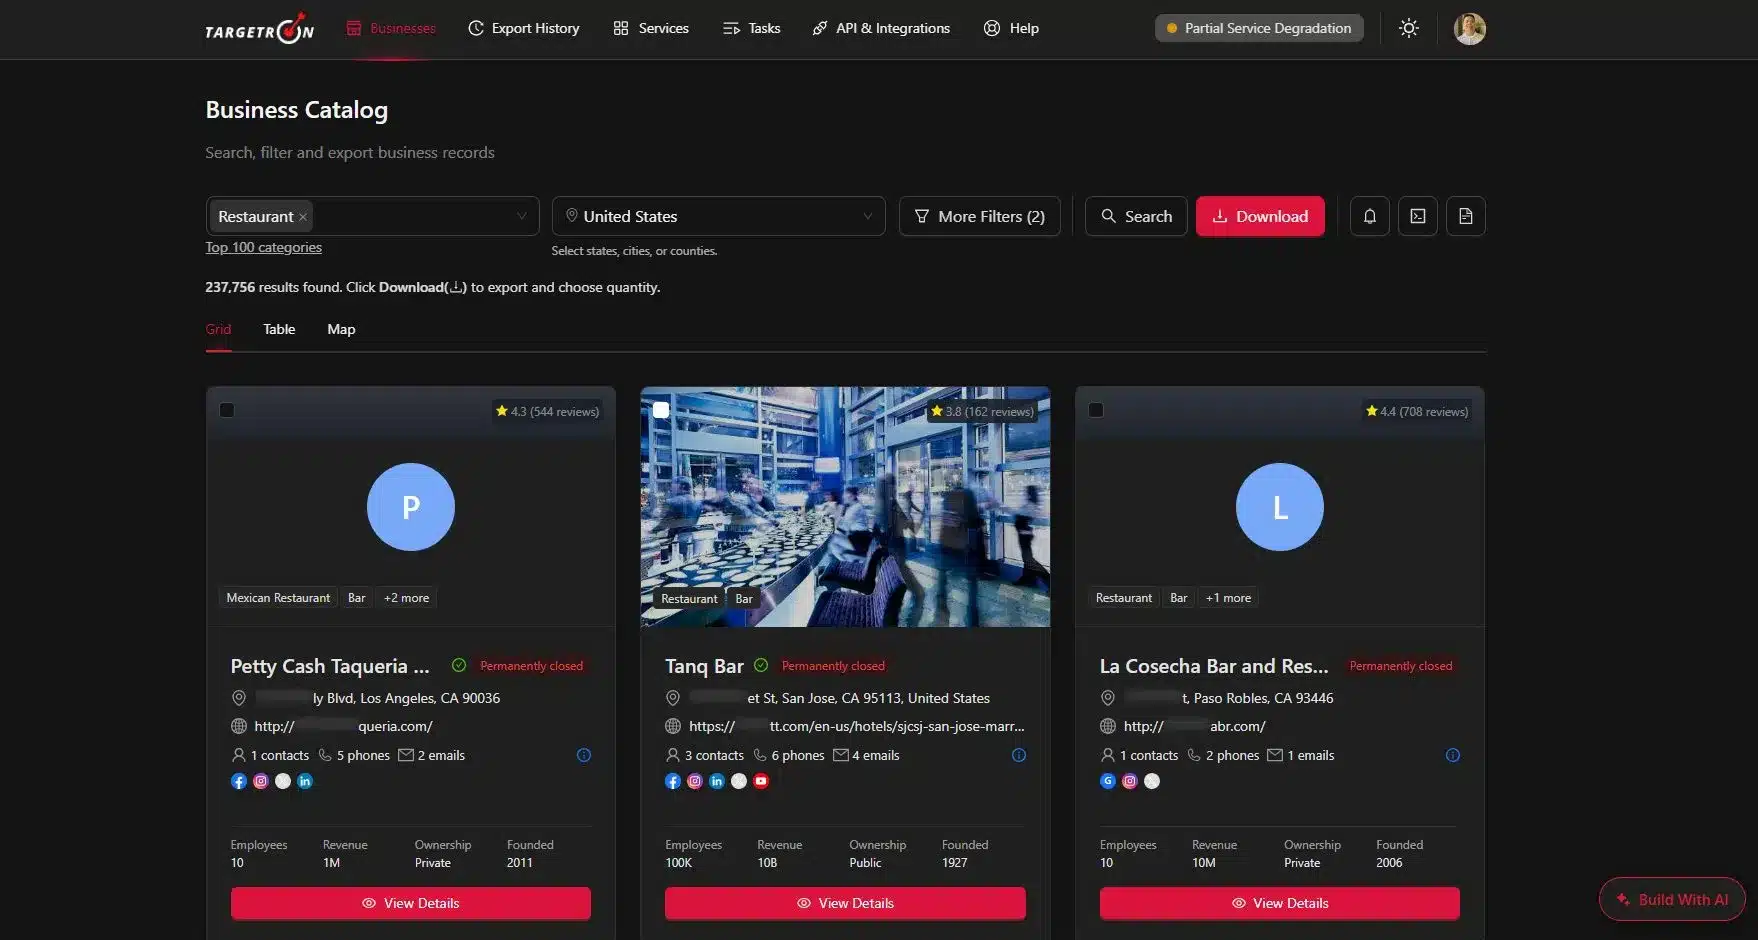Click '4.4 (708 reviews)' rating badge
The height and width of the screenshot is (940, 1758).
pyautogui.click(x=1417, y=411)
